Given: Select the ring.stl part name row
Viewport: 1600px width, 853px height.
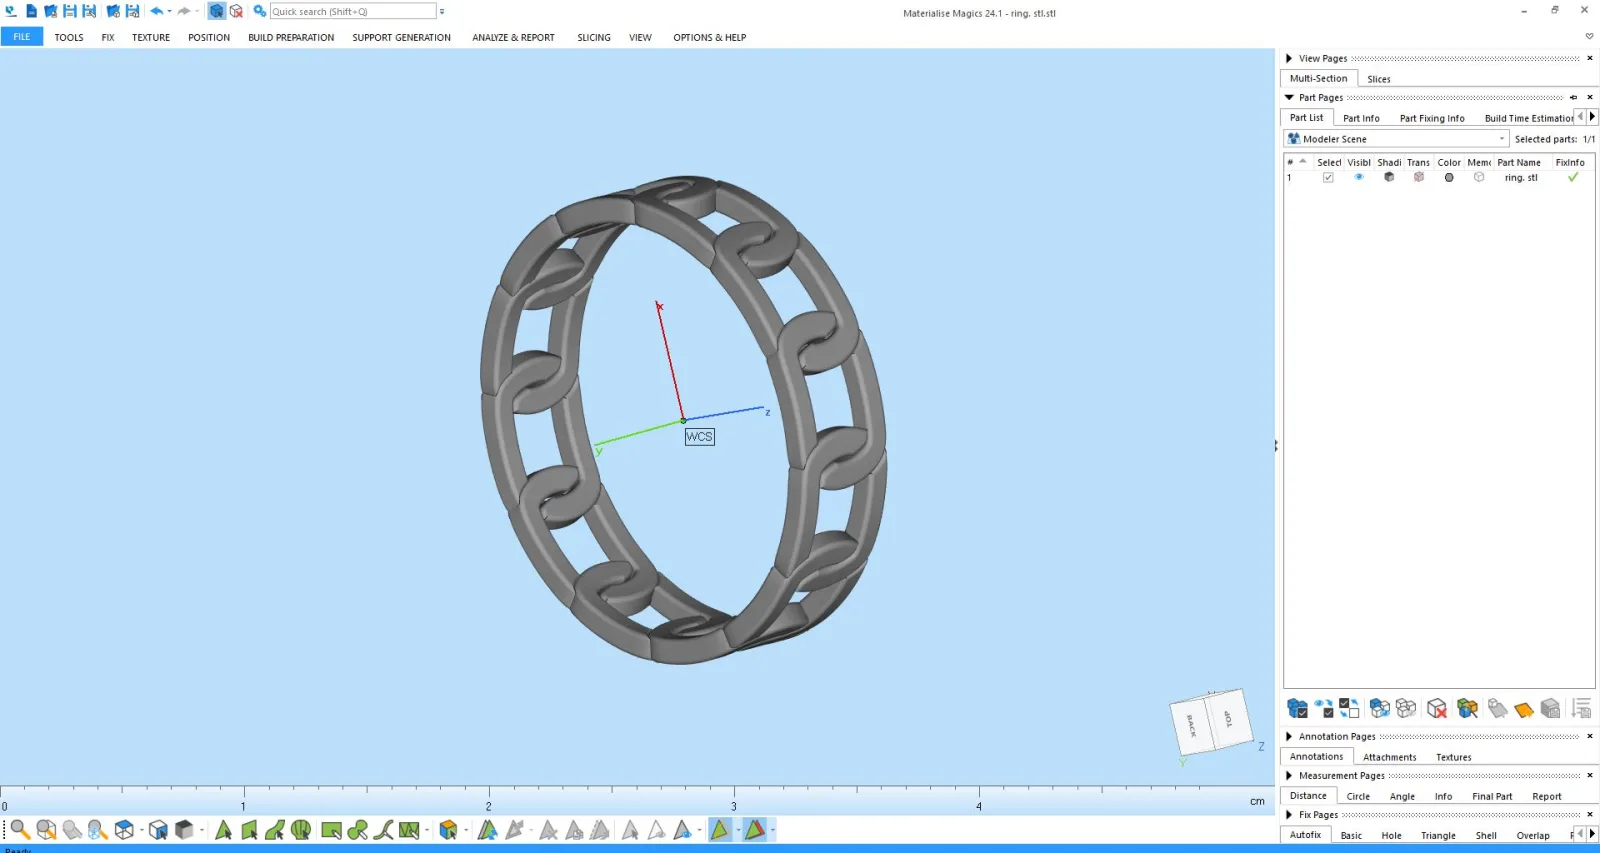Looking at the screenshot, I should (1521, 177).
